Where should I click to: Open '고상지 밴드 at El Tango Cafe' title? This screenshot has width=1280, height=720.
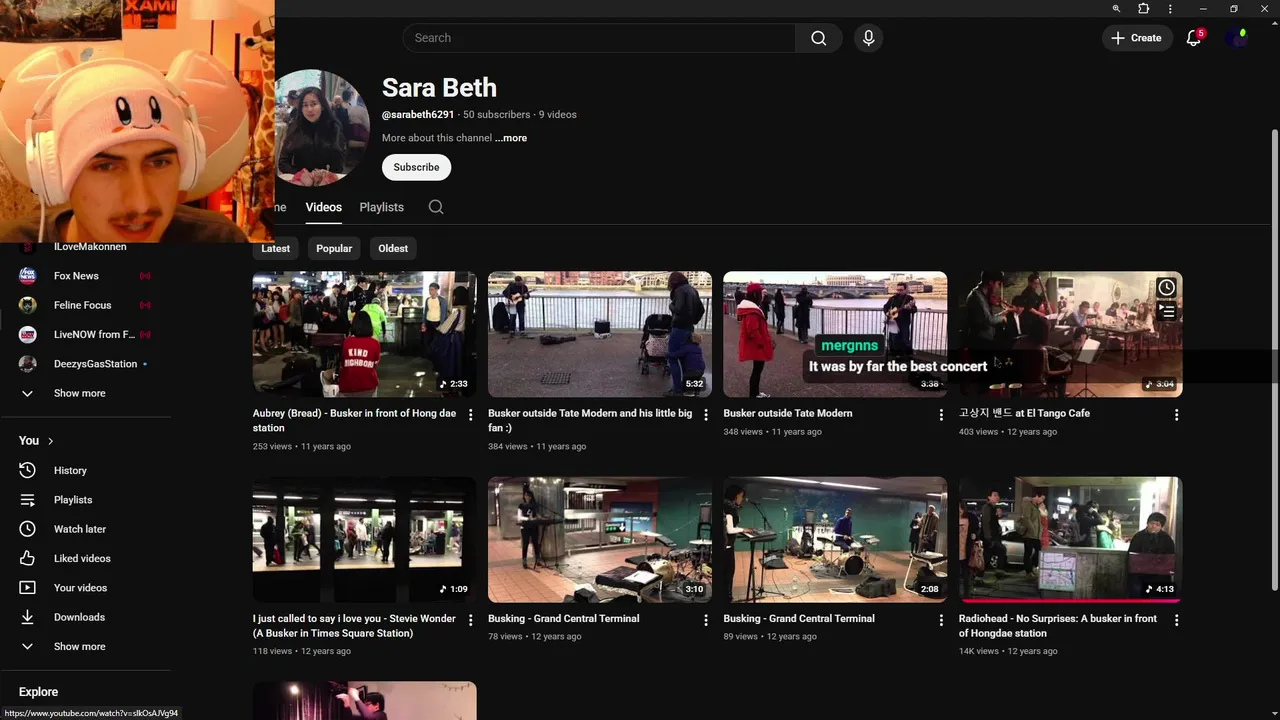1024,413
